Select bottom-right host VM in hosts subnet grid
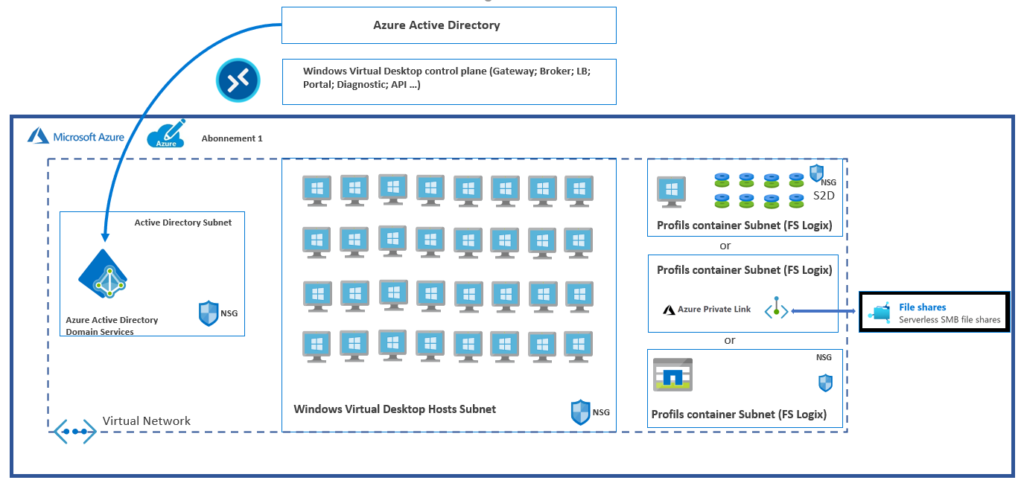Image resolution: width=1024 pixels, height=483 pixels. coord(579,347)
